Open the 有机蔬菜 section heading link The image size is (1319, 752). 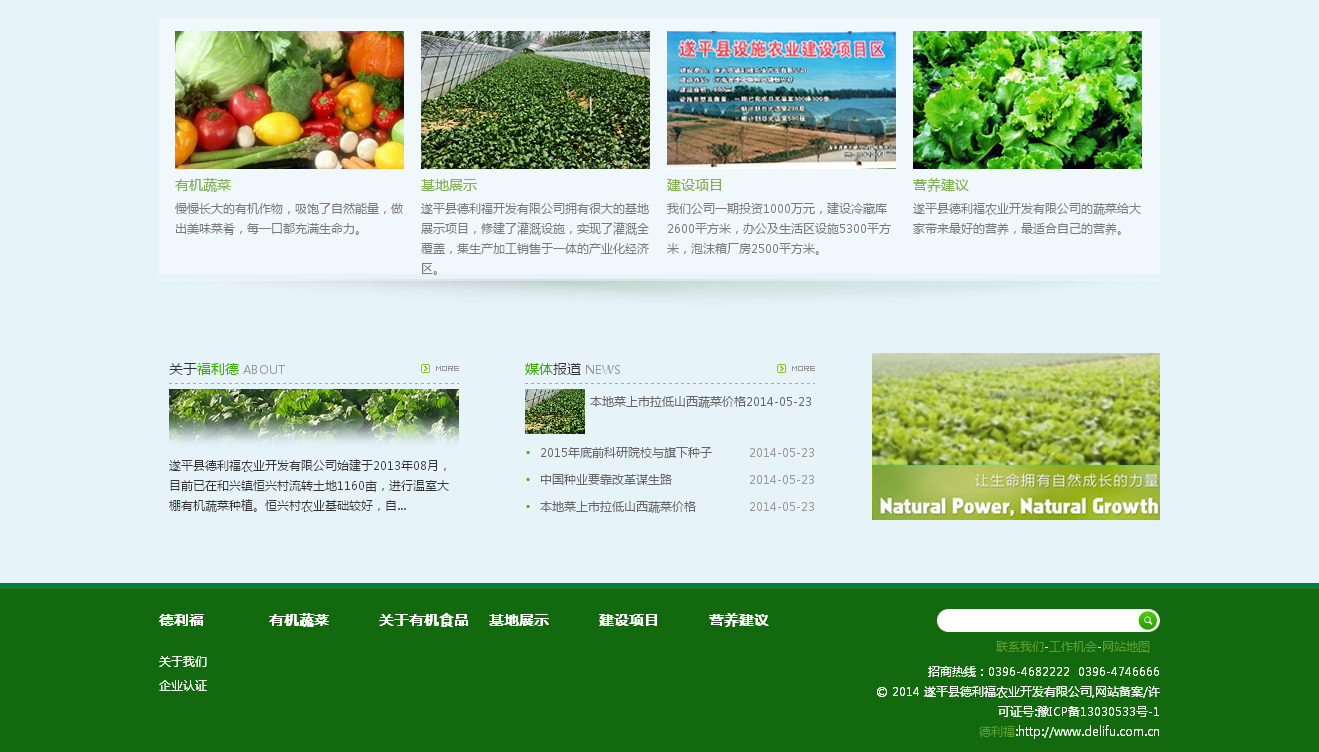point(202,184)
